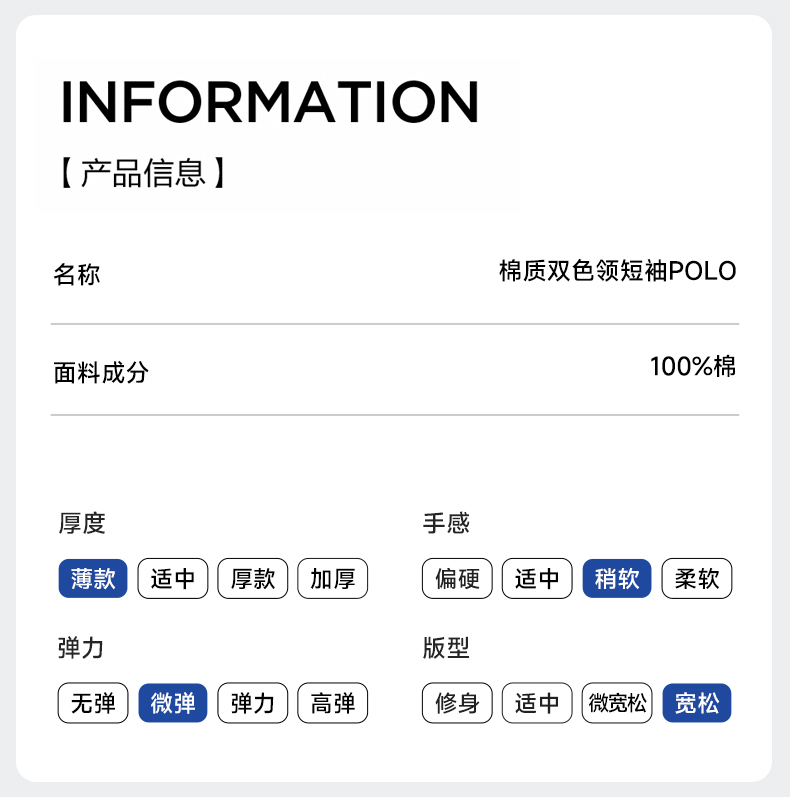Select the 微宽松 fit chip

(617, 703)
